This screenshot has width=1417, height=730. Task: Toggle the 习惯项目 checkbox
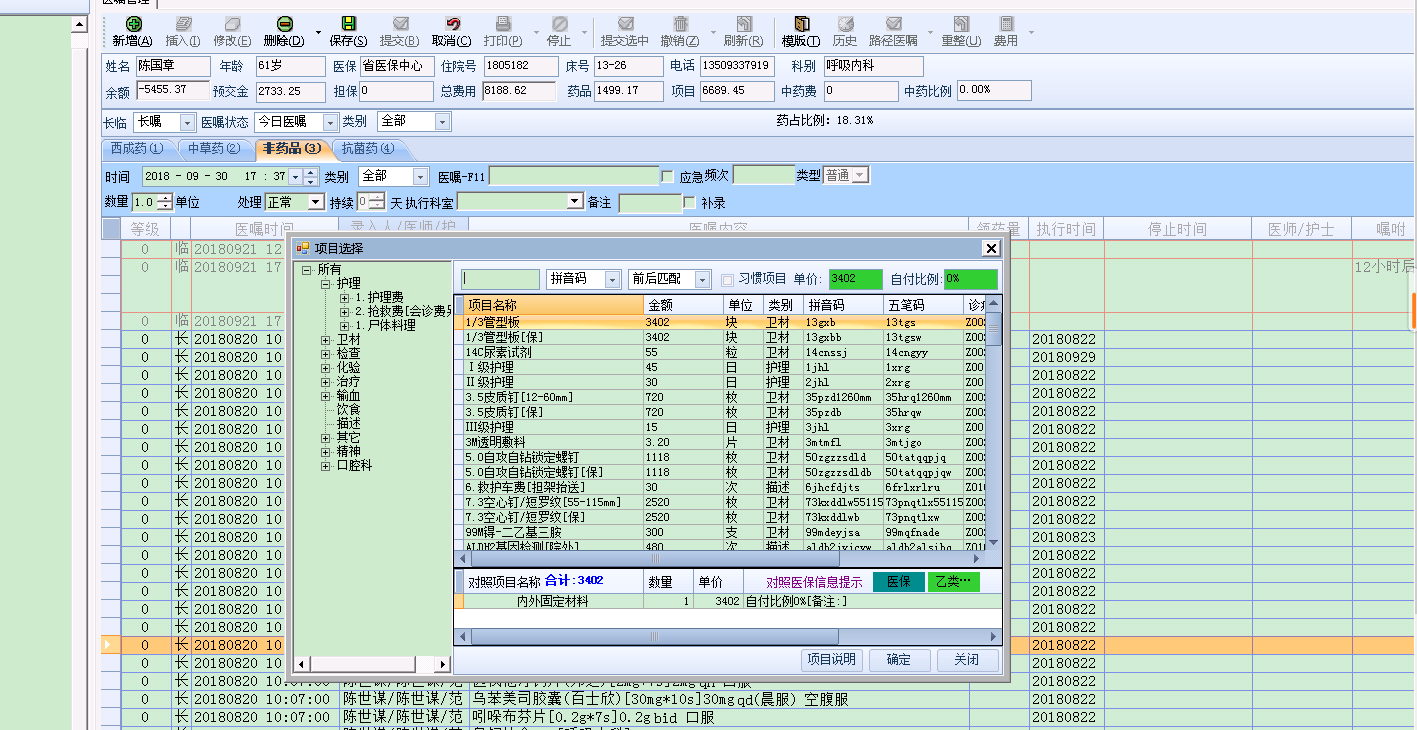728,280
